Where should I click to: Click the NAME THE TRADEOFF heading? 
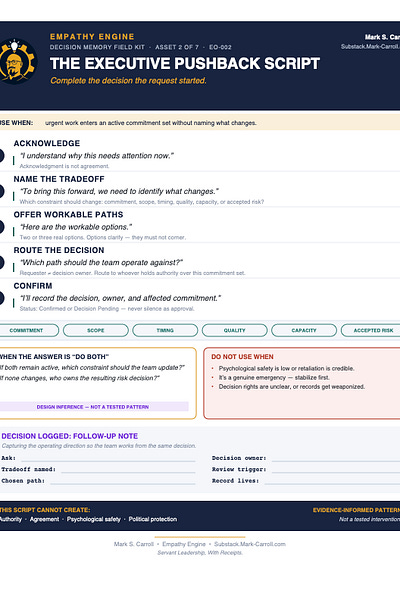[59, 179]
